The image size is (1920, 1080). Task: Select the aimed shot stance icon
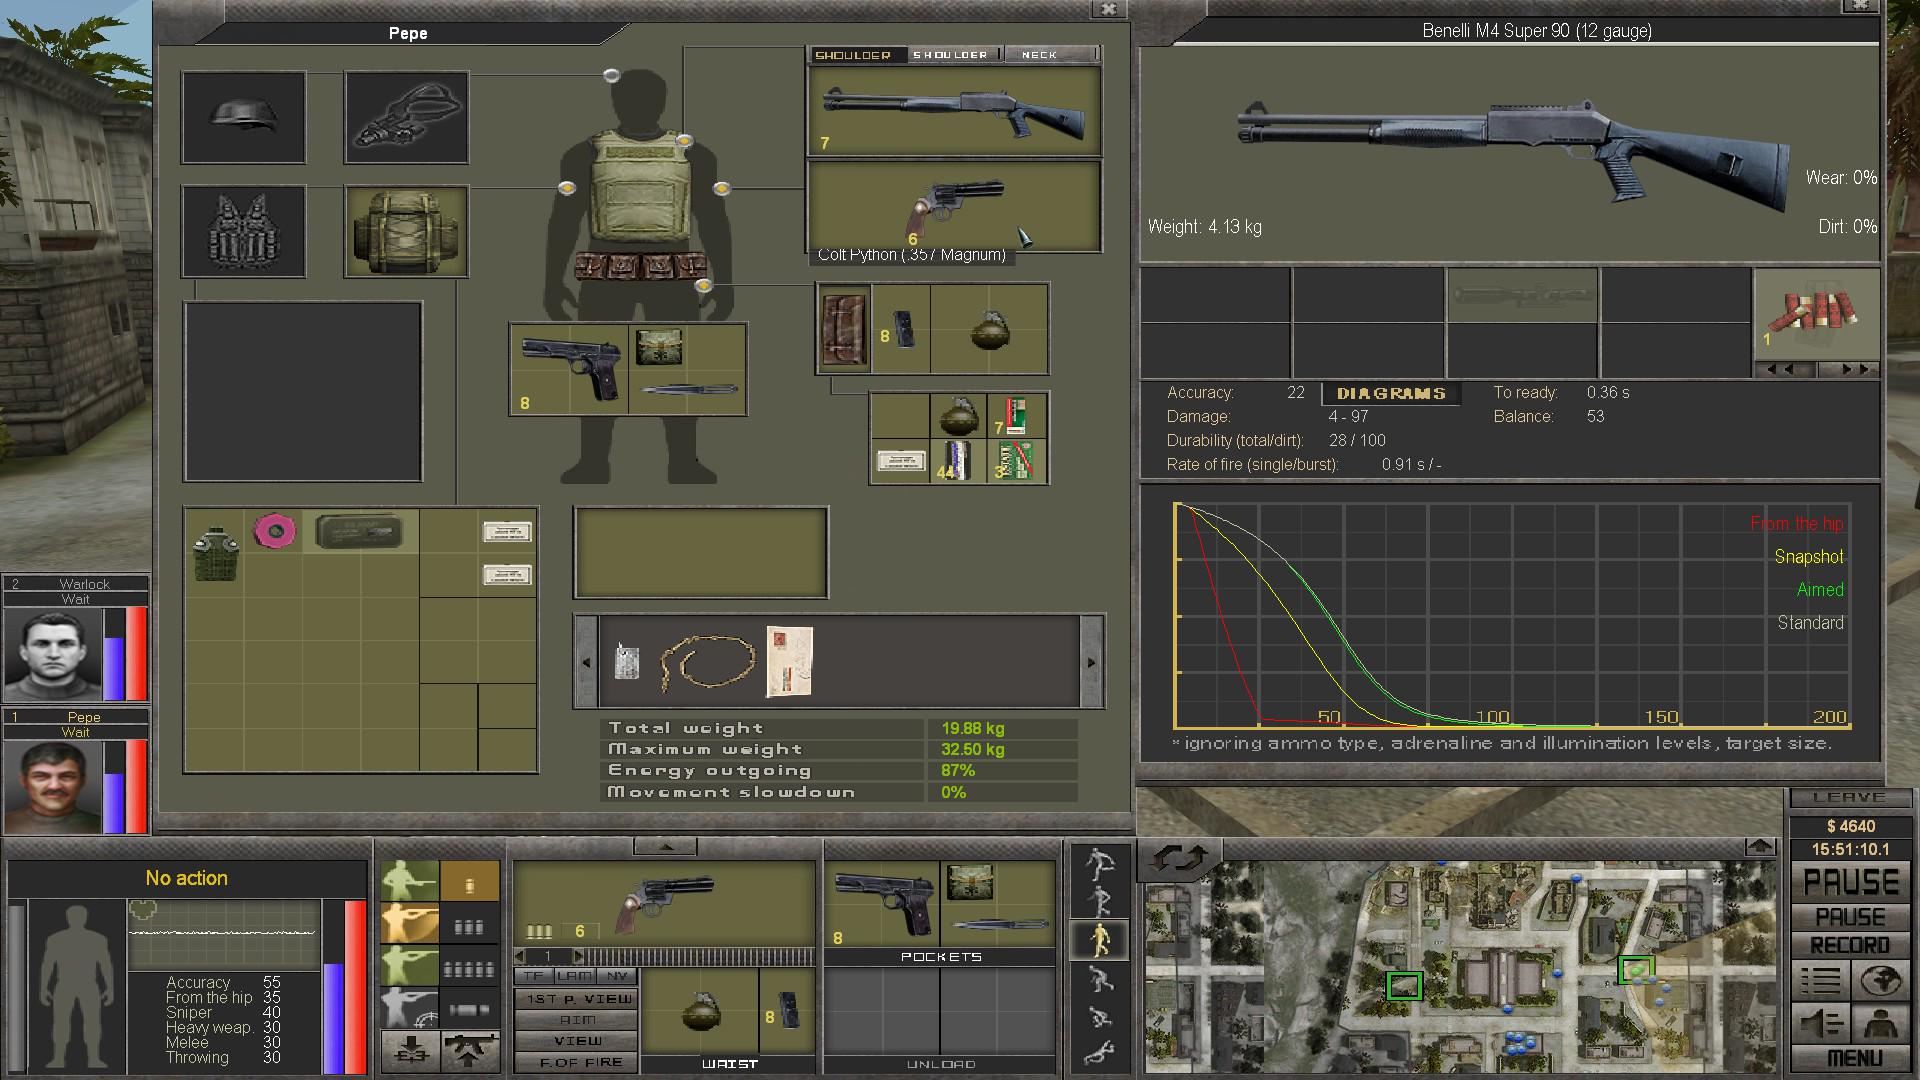tap(410, 966)
